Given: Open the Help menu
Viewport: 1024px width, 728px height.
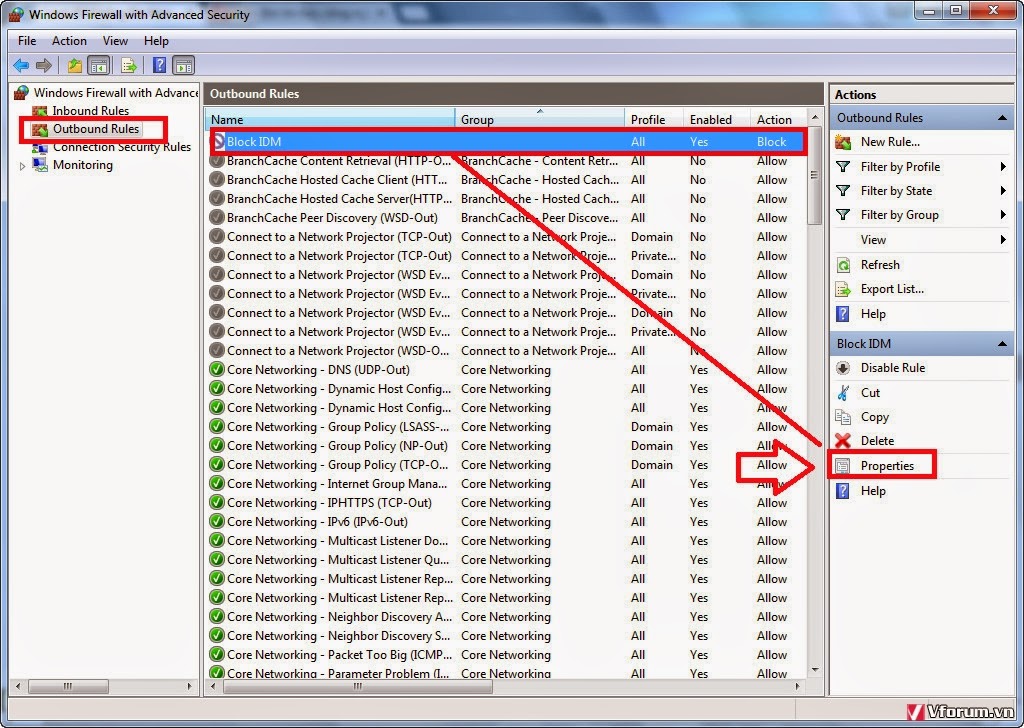Looking at the screenshot, I should click(x=156, y=40).
